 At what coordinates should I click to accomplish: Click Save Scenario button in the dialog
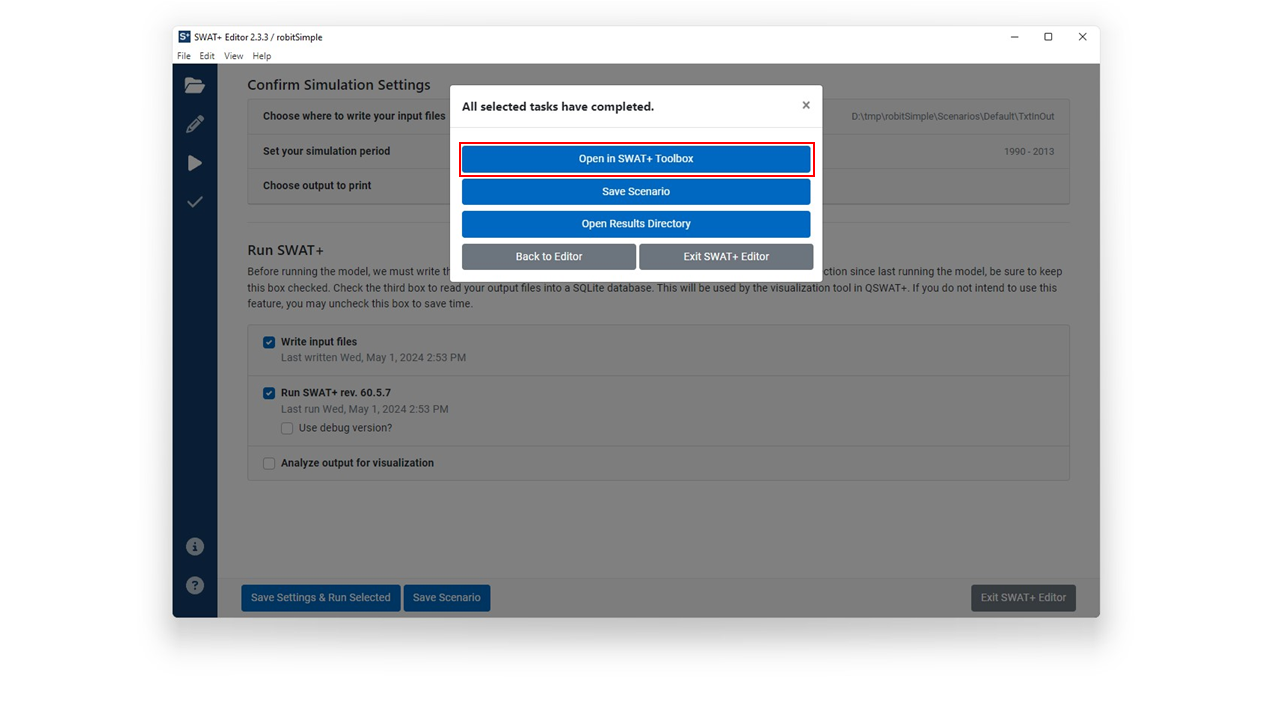636,191
